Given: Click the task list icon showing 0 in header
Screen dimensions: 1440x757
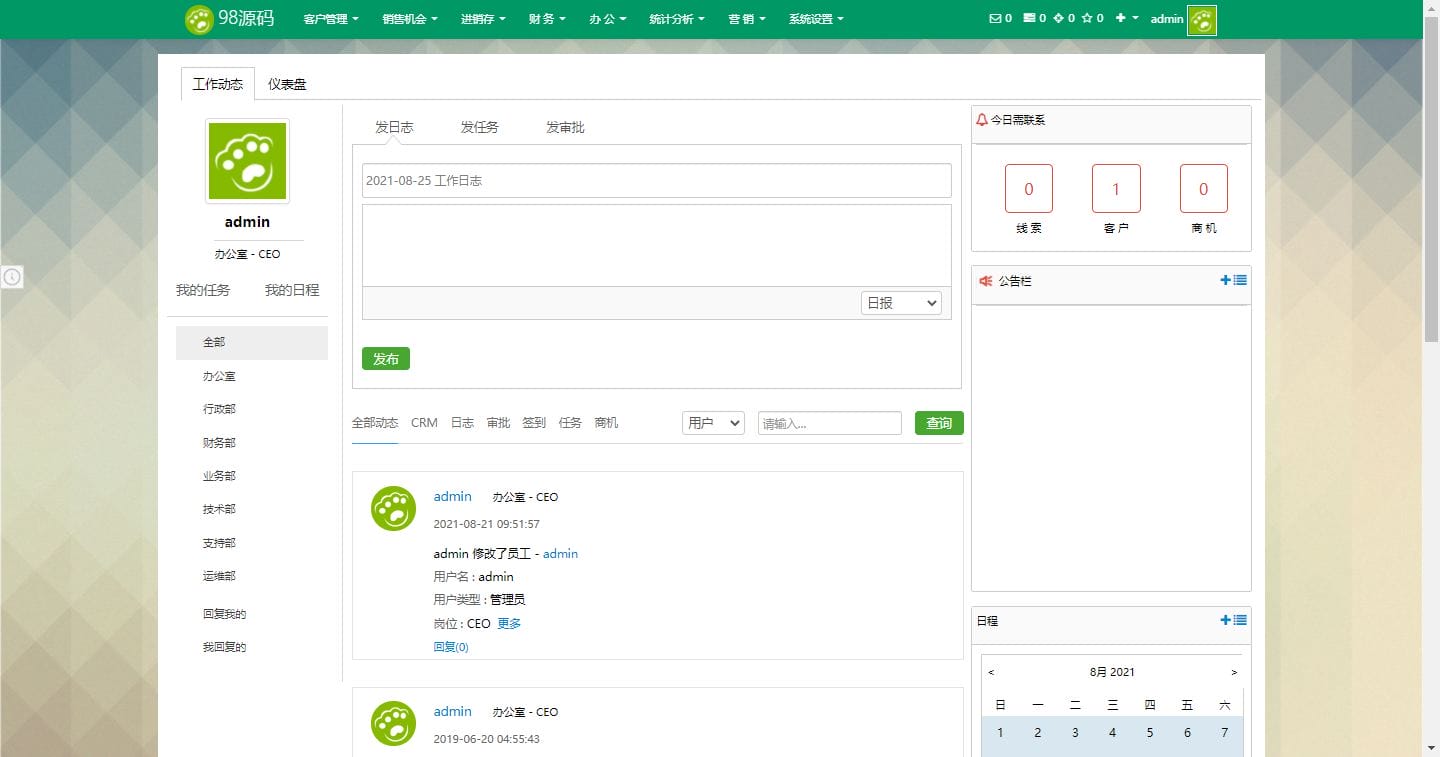Looking at the screenshot, I should (x=1029, y=18).
